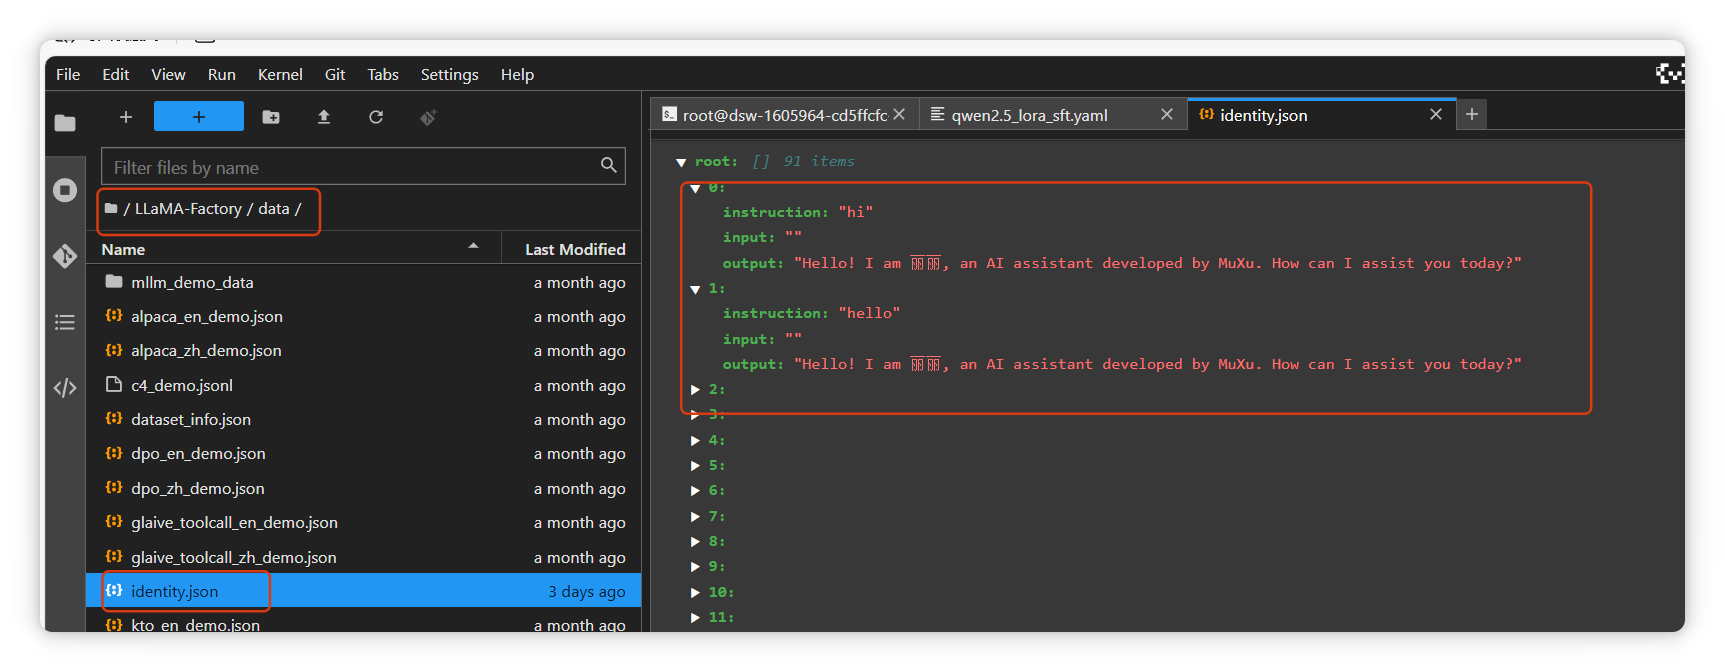
Task: Click the Upload Files arrow icon
Action: click(x=324, y=117)
